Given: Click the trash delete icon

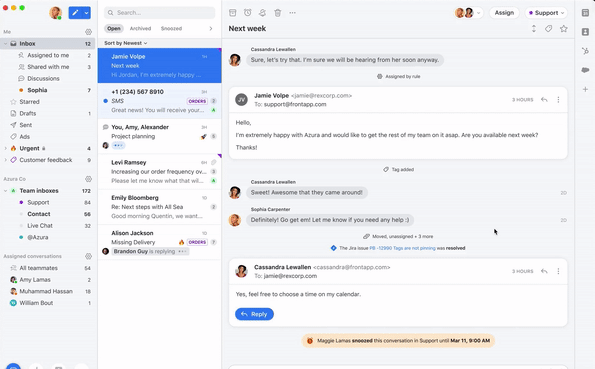Looking at the screenshot, I should 278,13.
